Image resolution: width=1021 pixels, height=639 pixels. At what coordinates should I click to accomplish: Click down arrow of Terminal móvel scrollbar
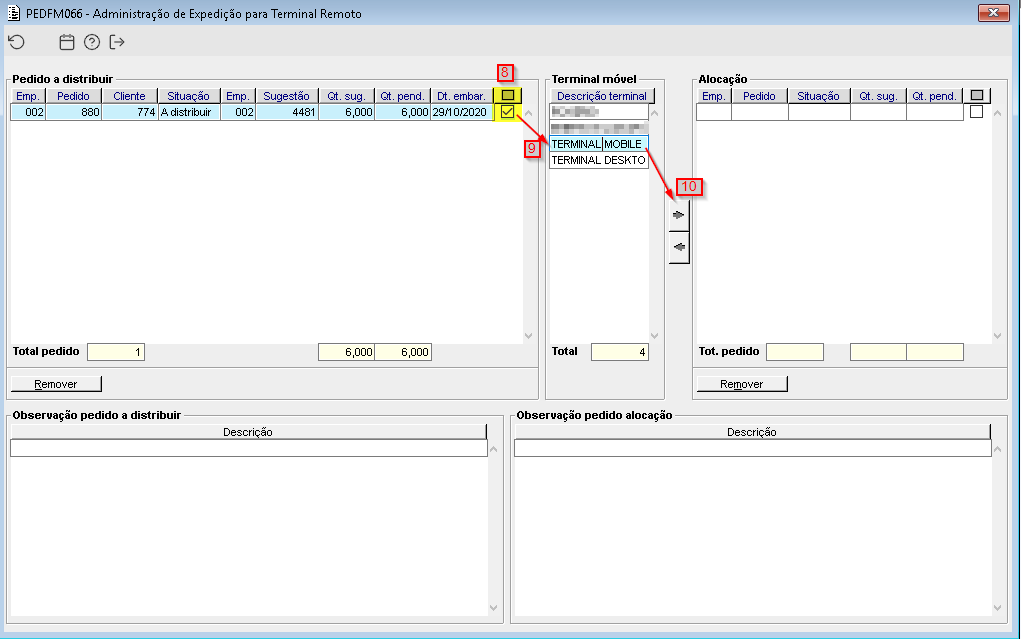[654, 336]
